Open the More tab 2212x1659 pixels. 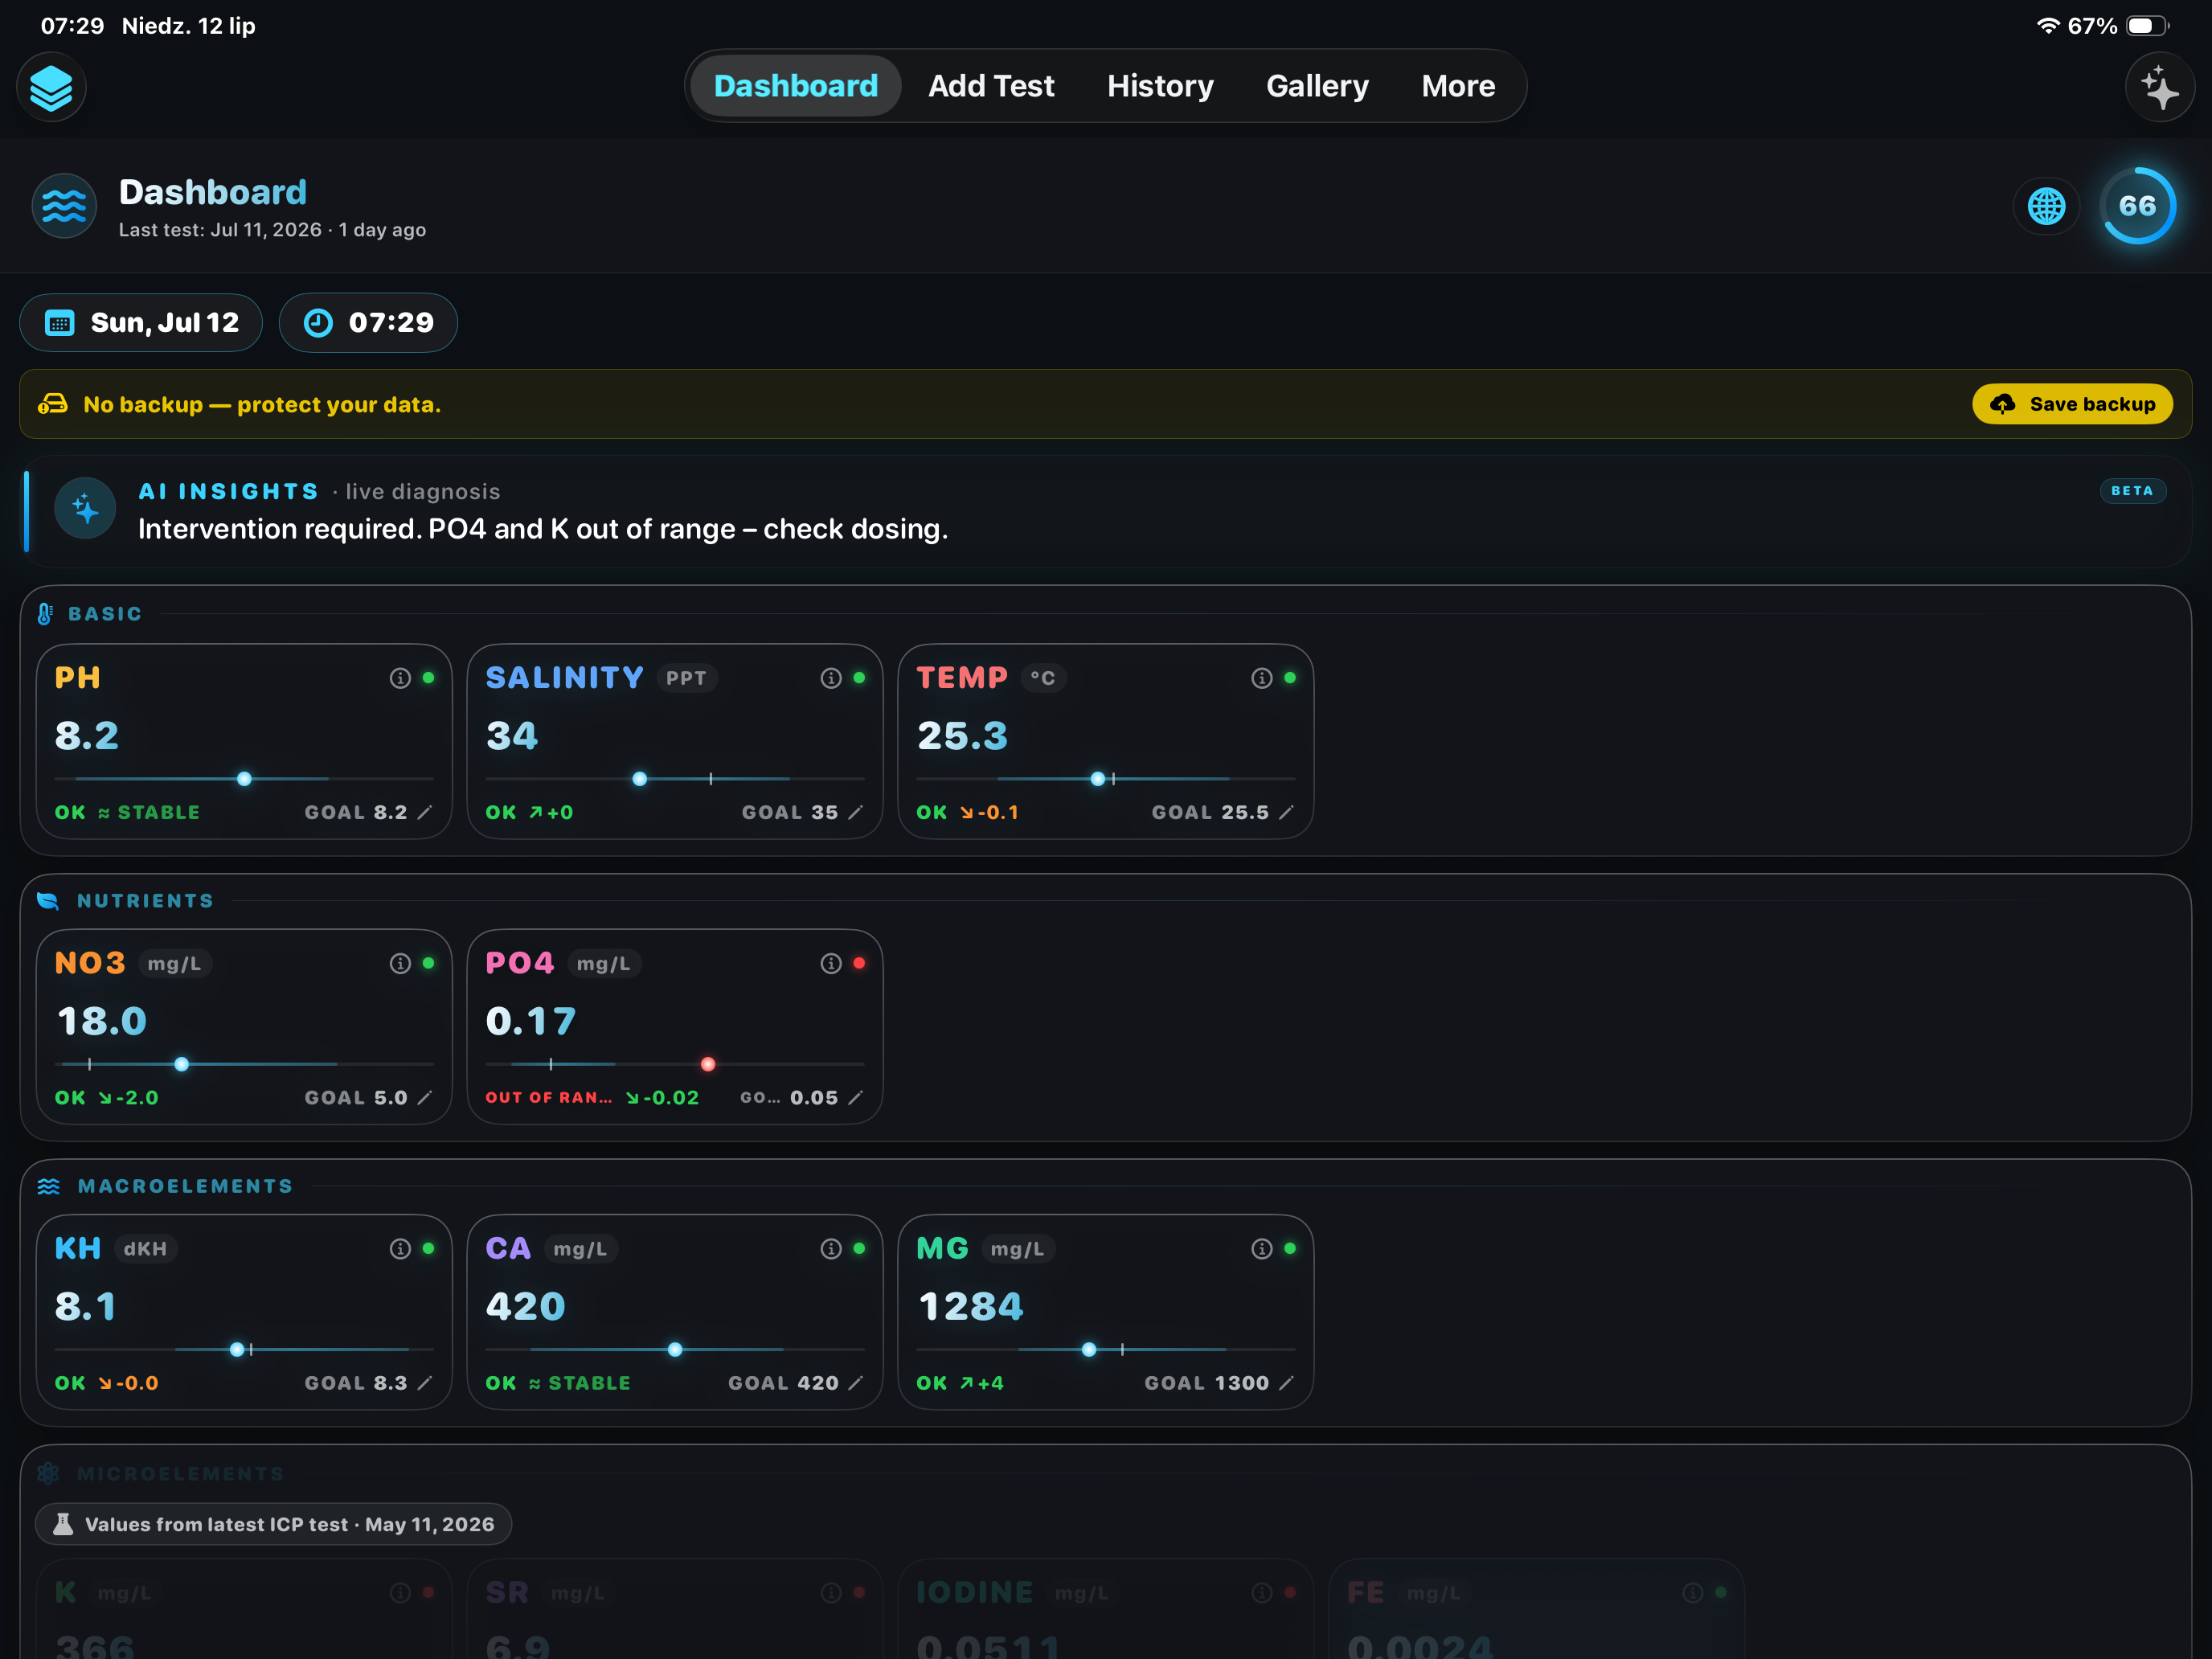(x=1458, y=86)
